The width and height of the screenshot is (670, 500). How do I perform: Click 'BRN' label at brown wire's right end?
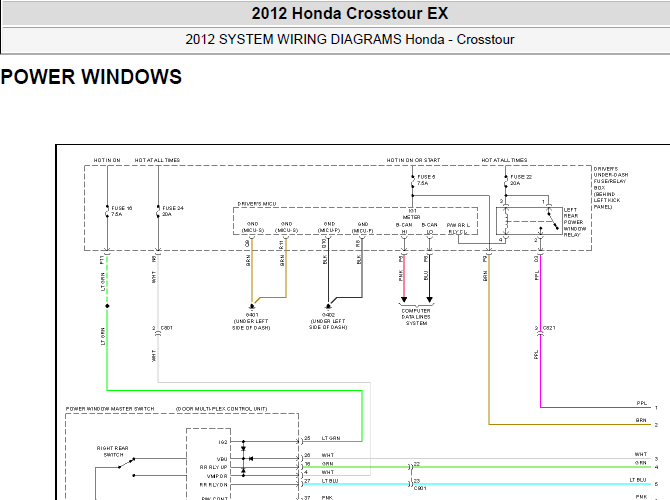(x=641, y=421)
